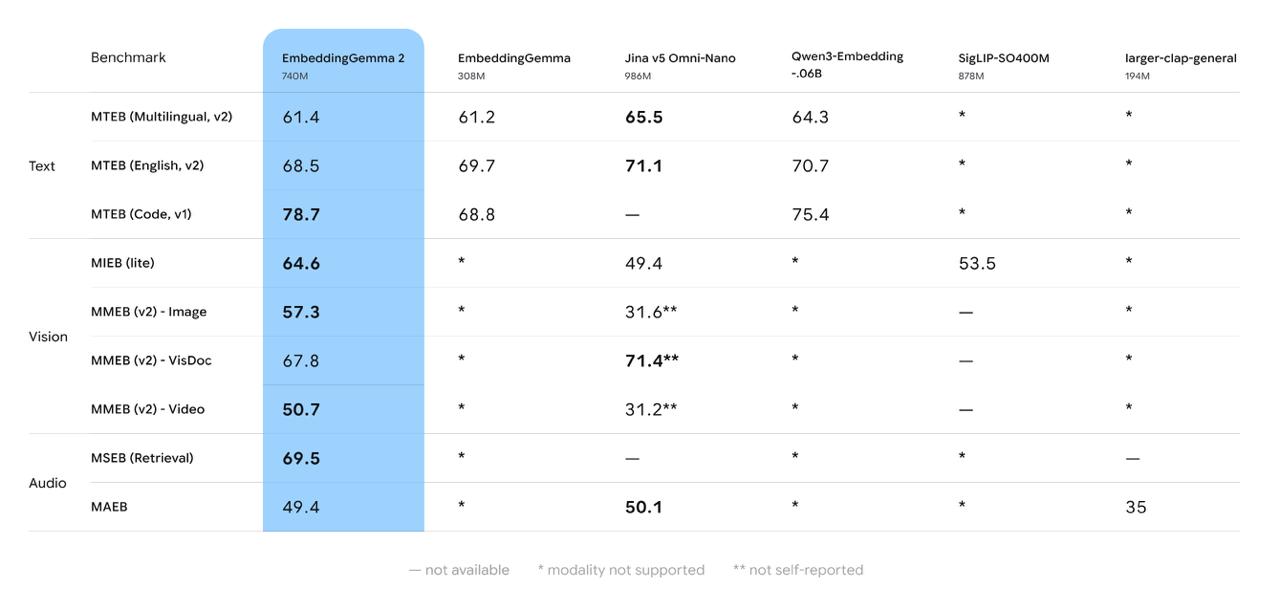Click the MAEB row label
The width and height of the screenshot is (1280, 610).
coord(109,507)
